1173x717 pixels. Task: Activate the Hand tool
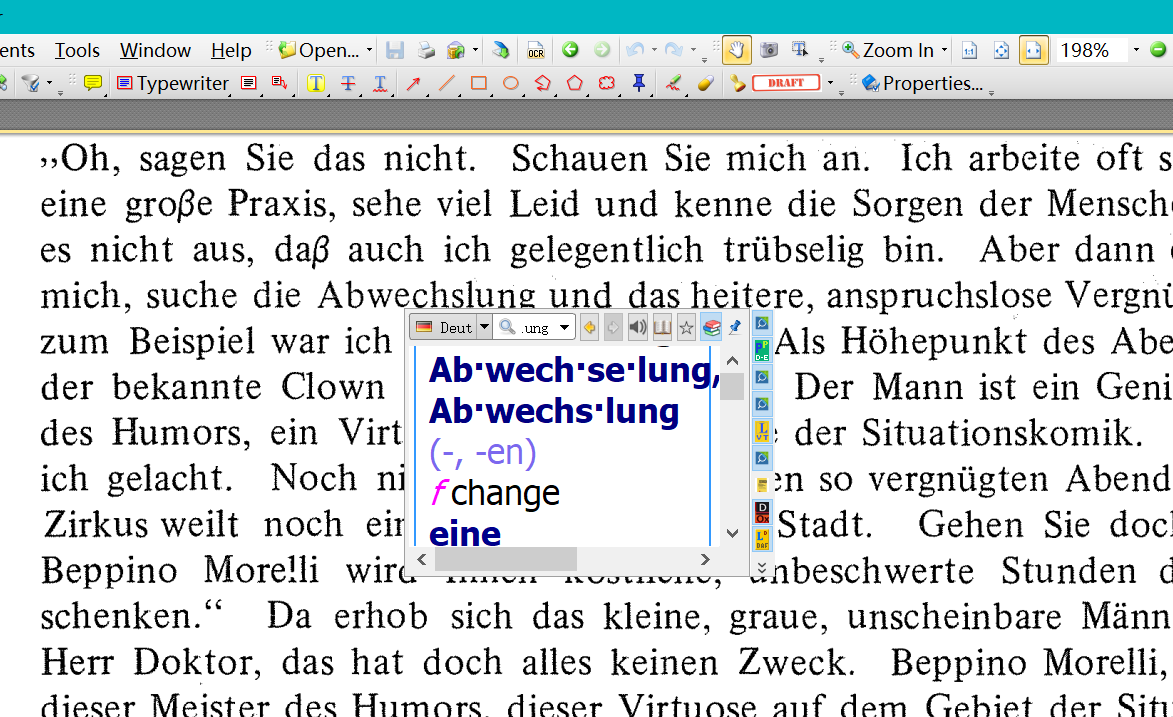pyautogui.click(x=736, y=50)
